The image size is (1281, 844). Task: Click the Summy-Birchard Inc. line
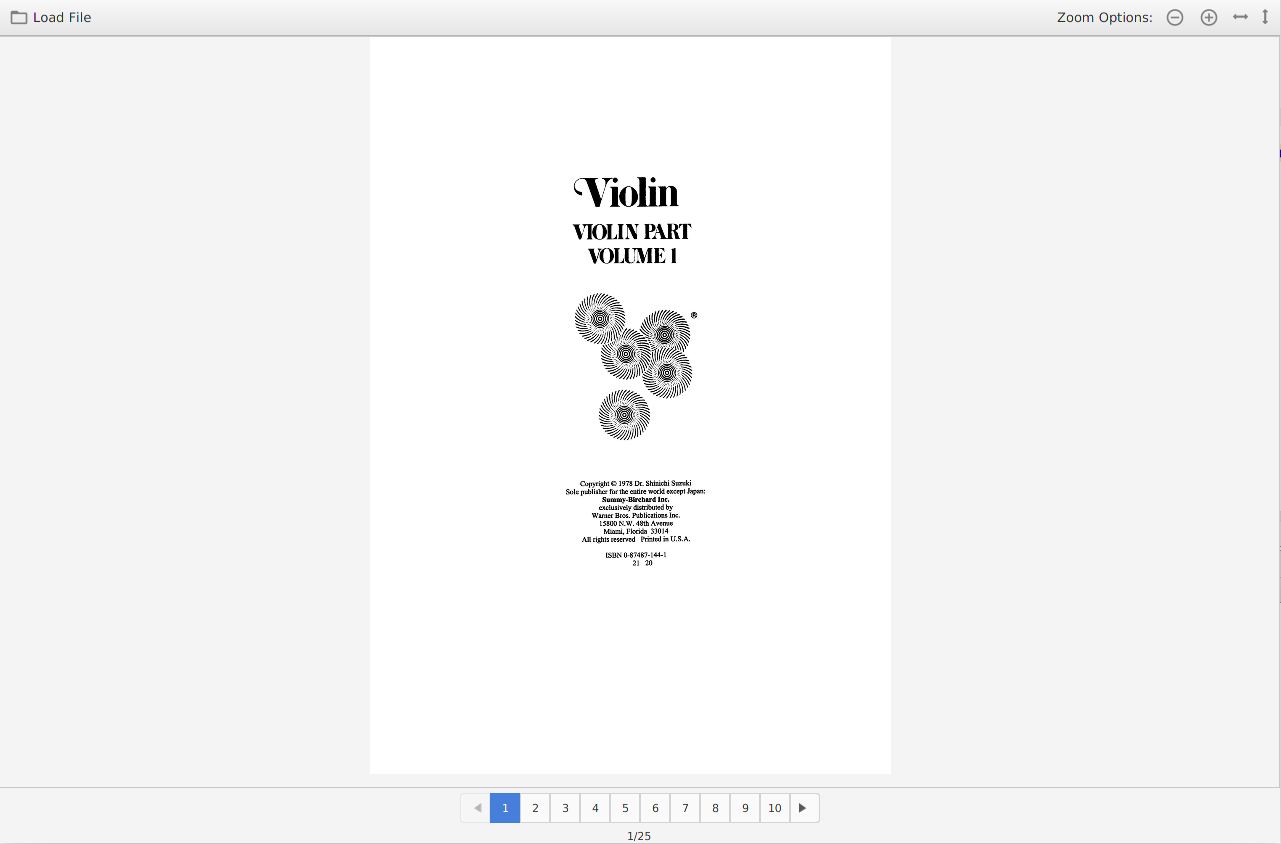pyautogui.click(x=636, y=499)
